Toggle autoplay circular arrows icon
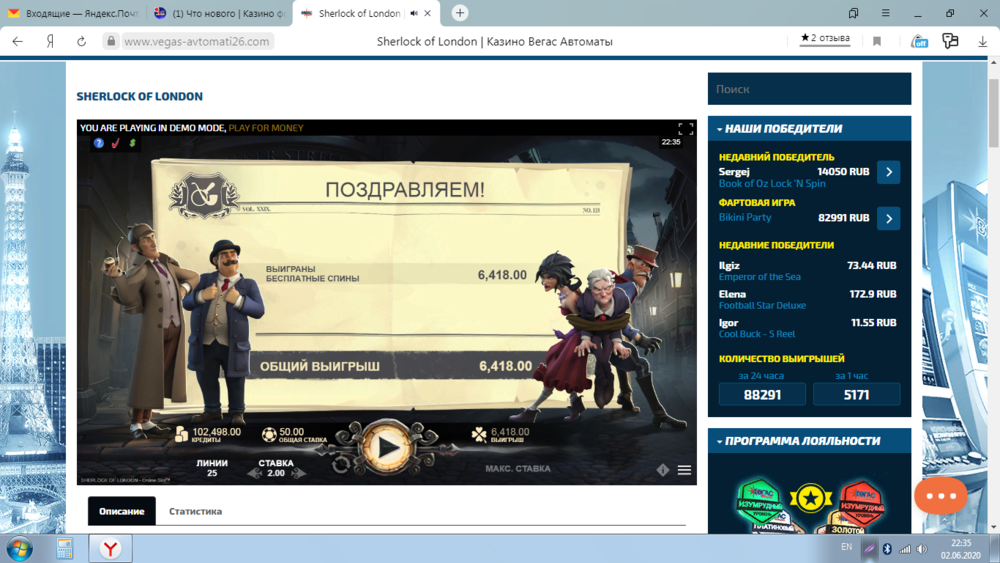Image resolution: width=1000 pixels, height=563 pixels. click(x=341, y=465)
